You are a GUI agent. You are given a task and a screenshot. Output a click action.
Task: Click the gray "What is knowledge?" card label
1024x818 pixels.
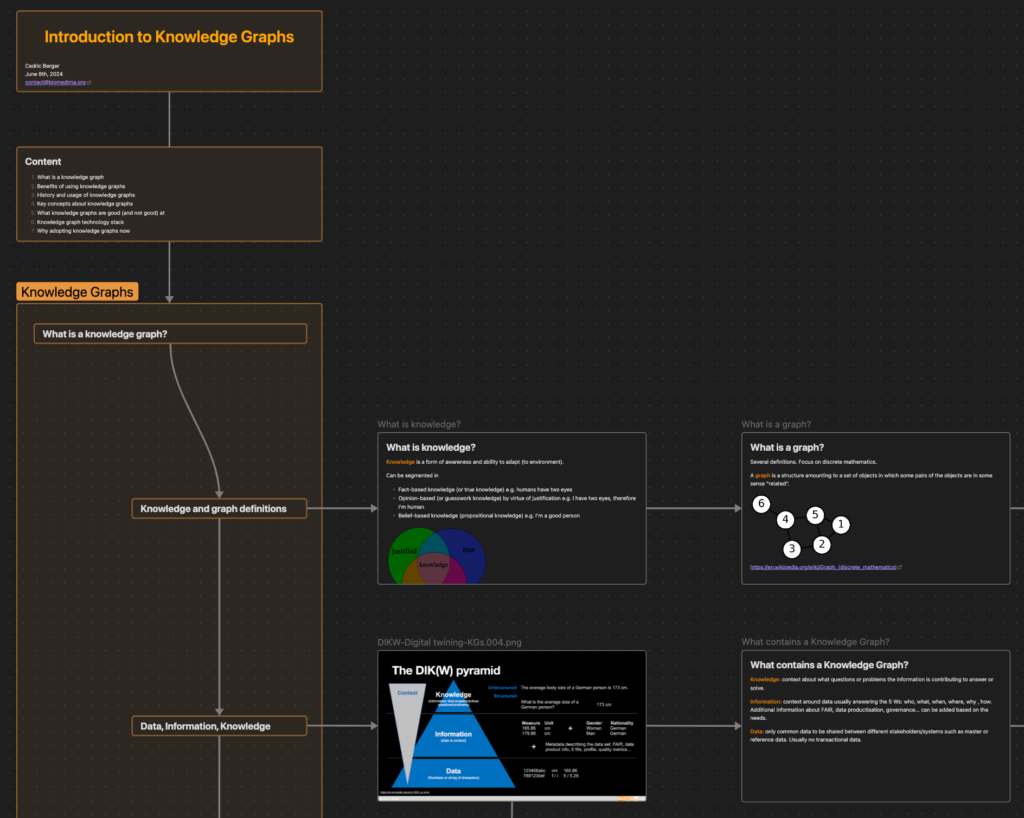click(x=419, y=424)
